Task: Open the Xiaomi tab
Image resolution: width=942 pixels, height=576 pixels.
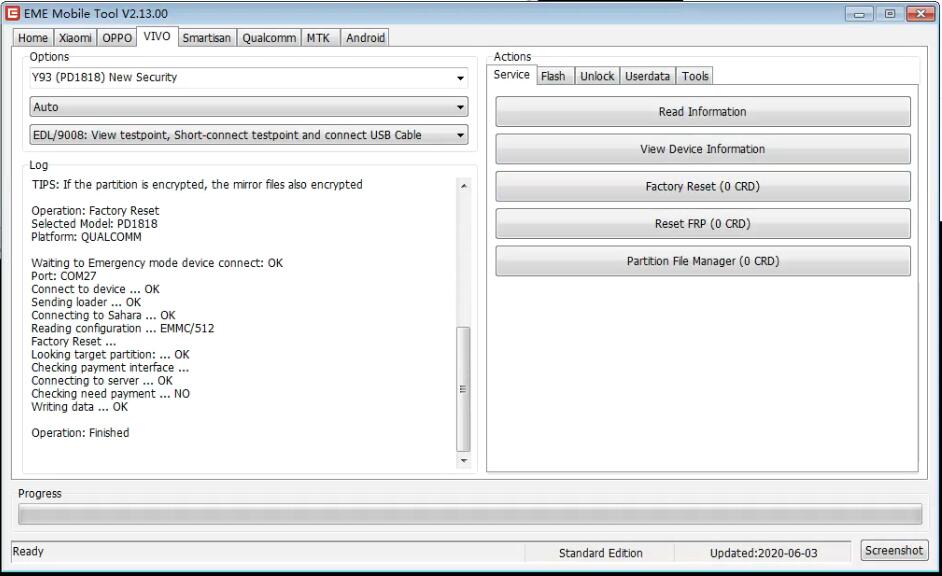Action: coord(75,38)
